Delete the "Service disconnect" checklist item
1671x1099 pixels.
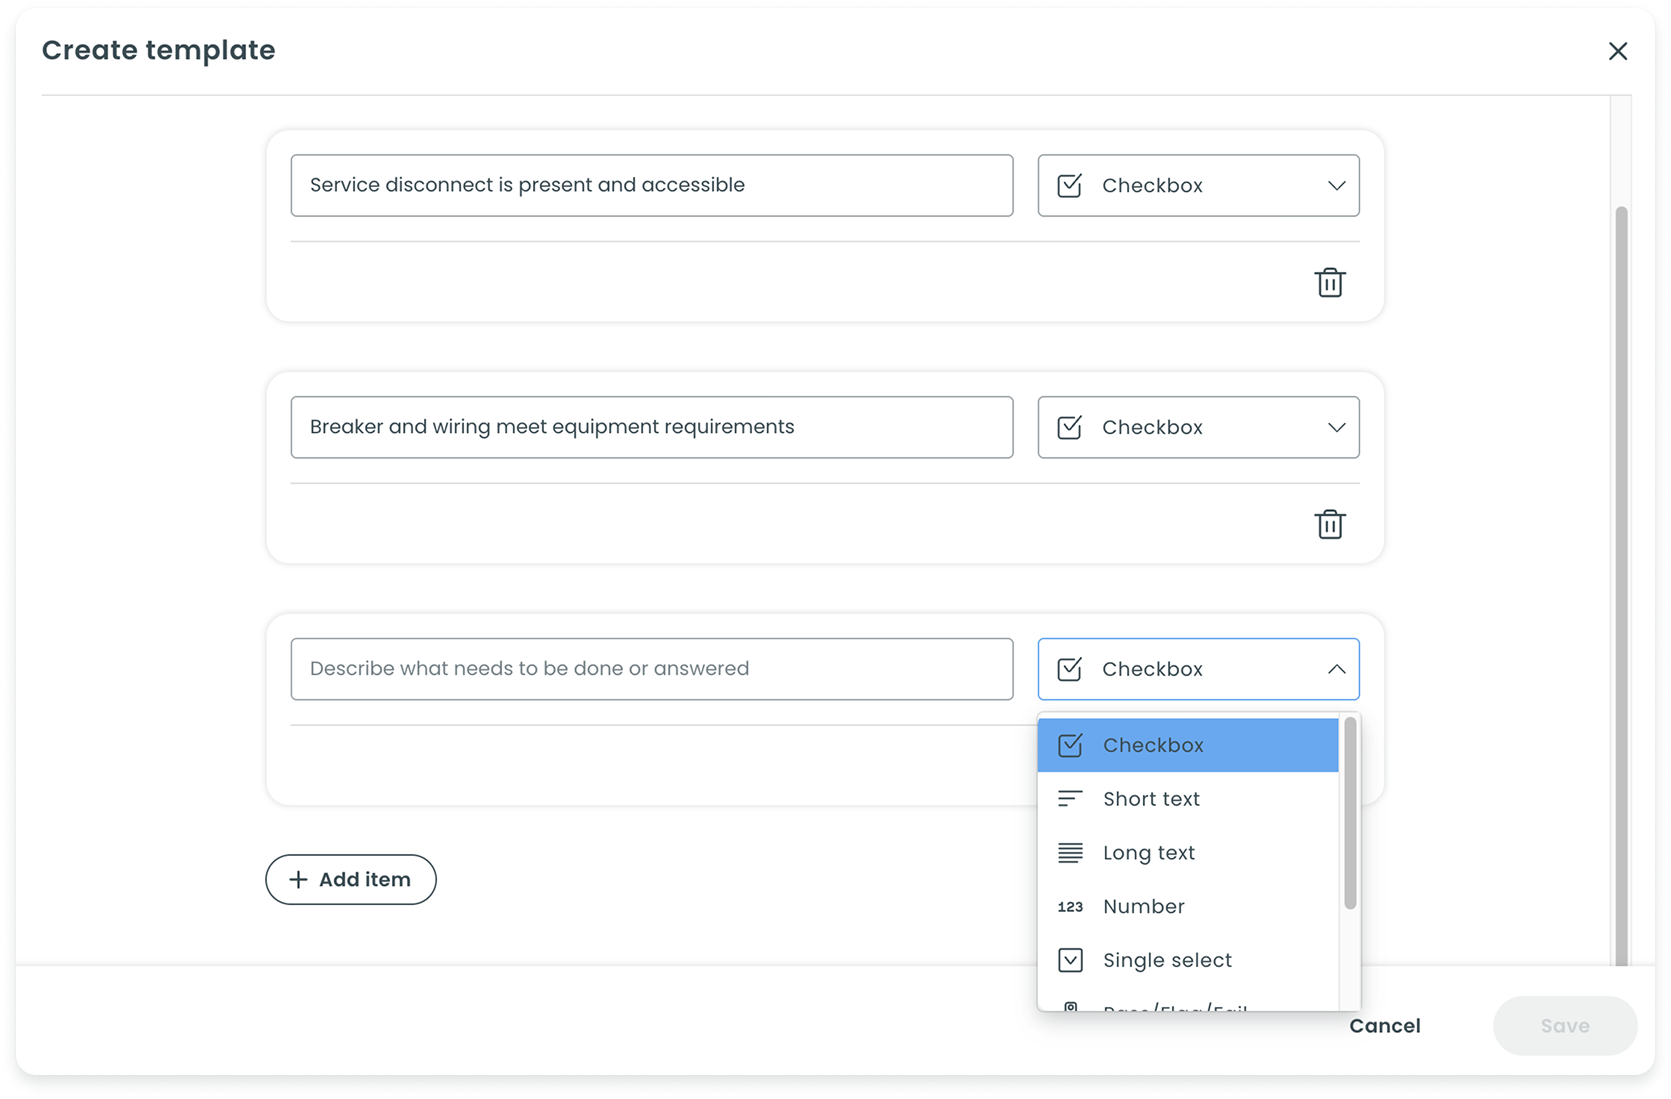tap(1330, 282)
